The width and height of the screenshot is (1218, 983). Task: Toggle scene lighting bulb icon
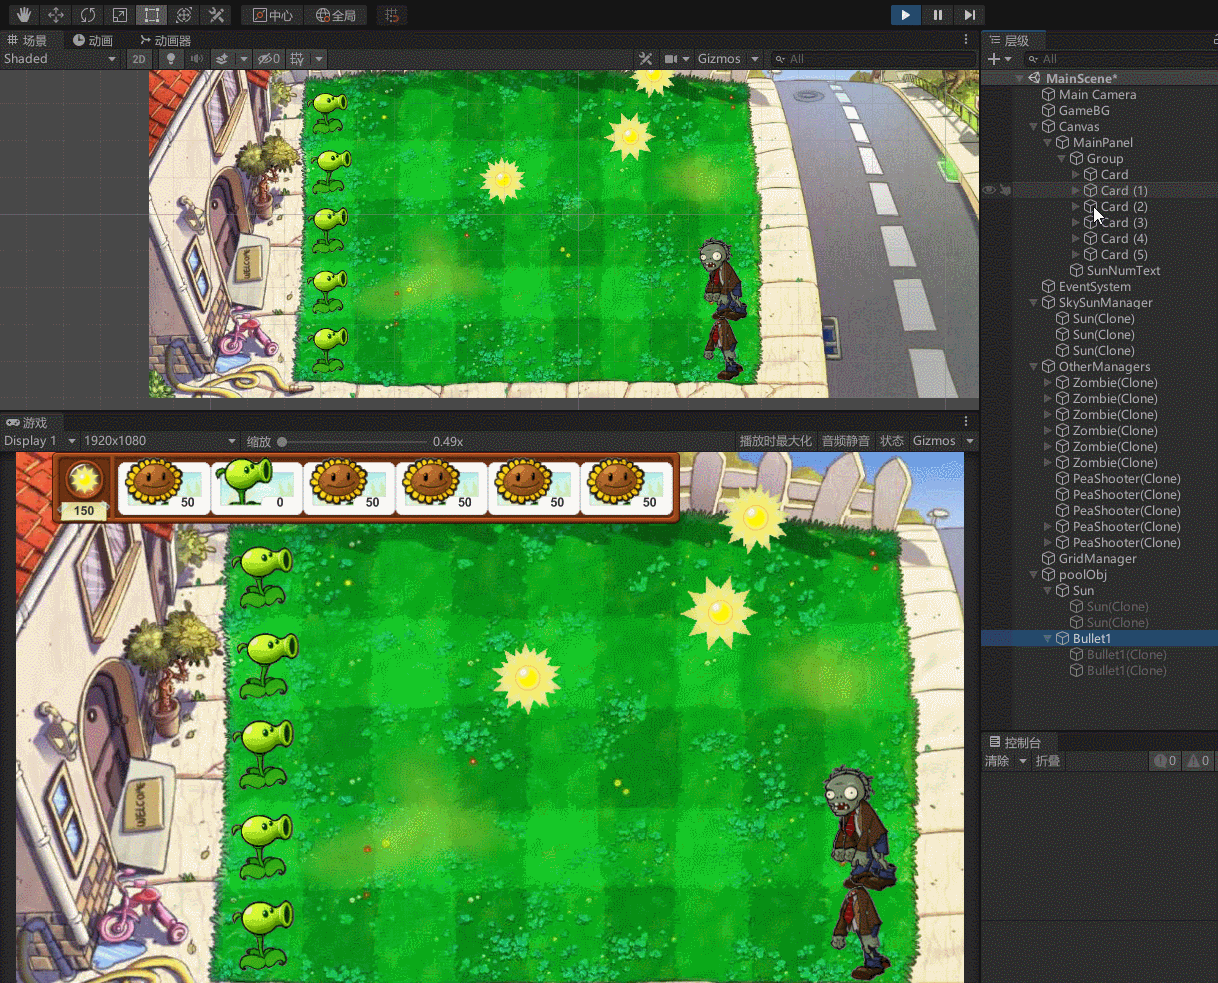coord(170,59)
